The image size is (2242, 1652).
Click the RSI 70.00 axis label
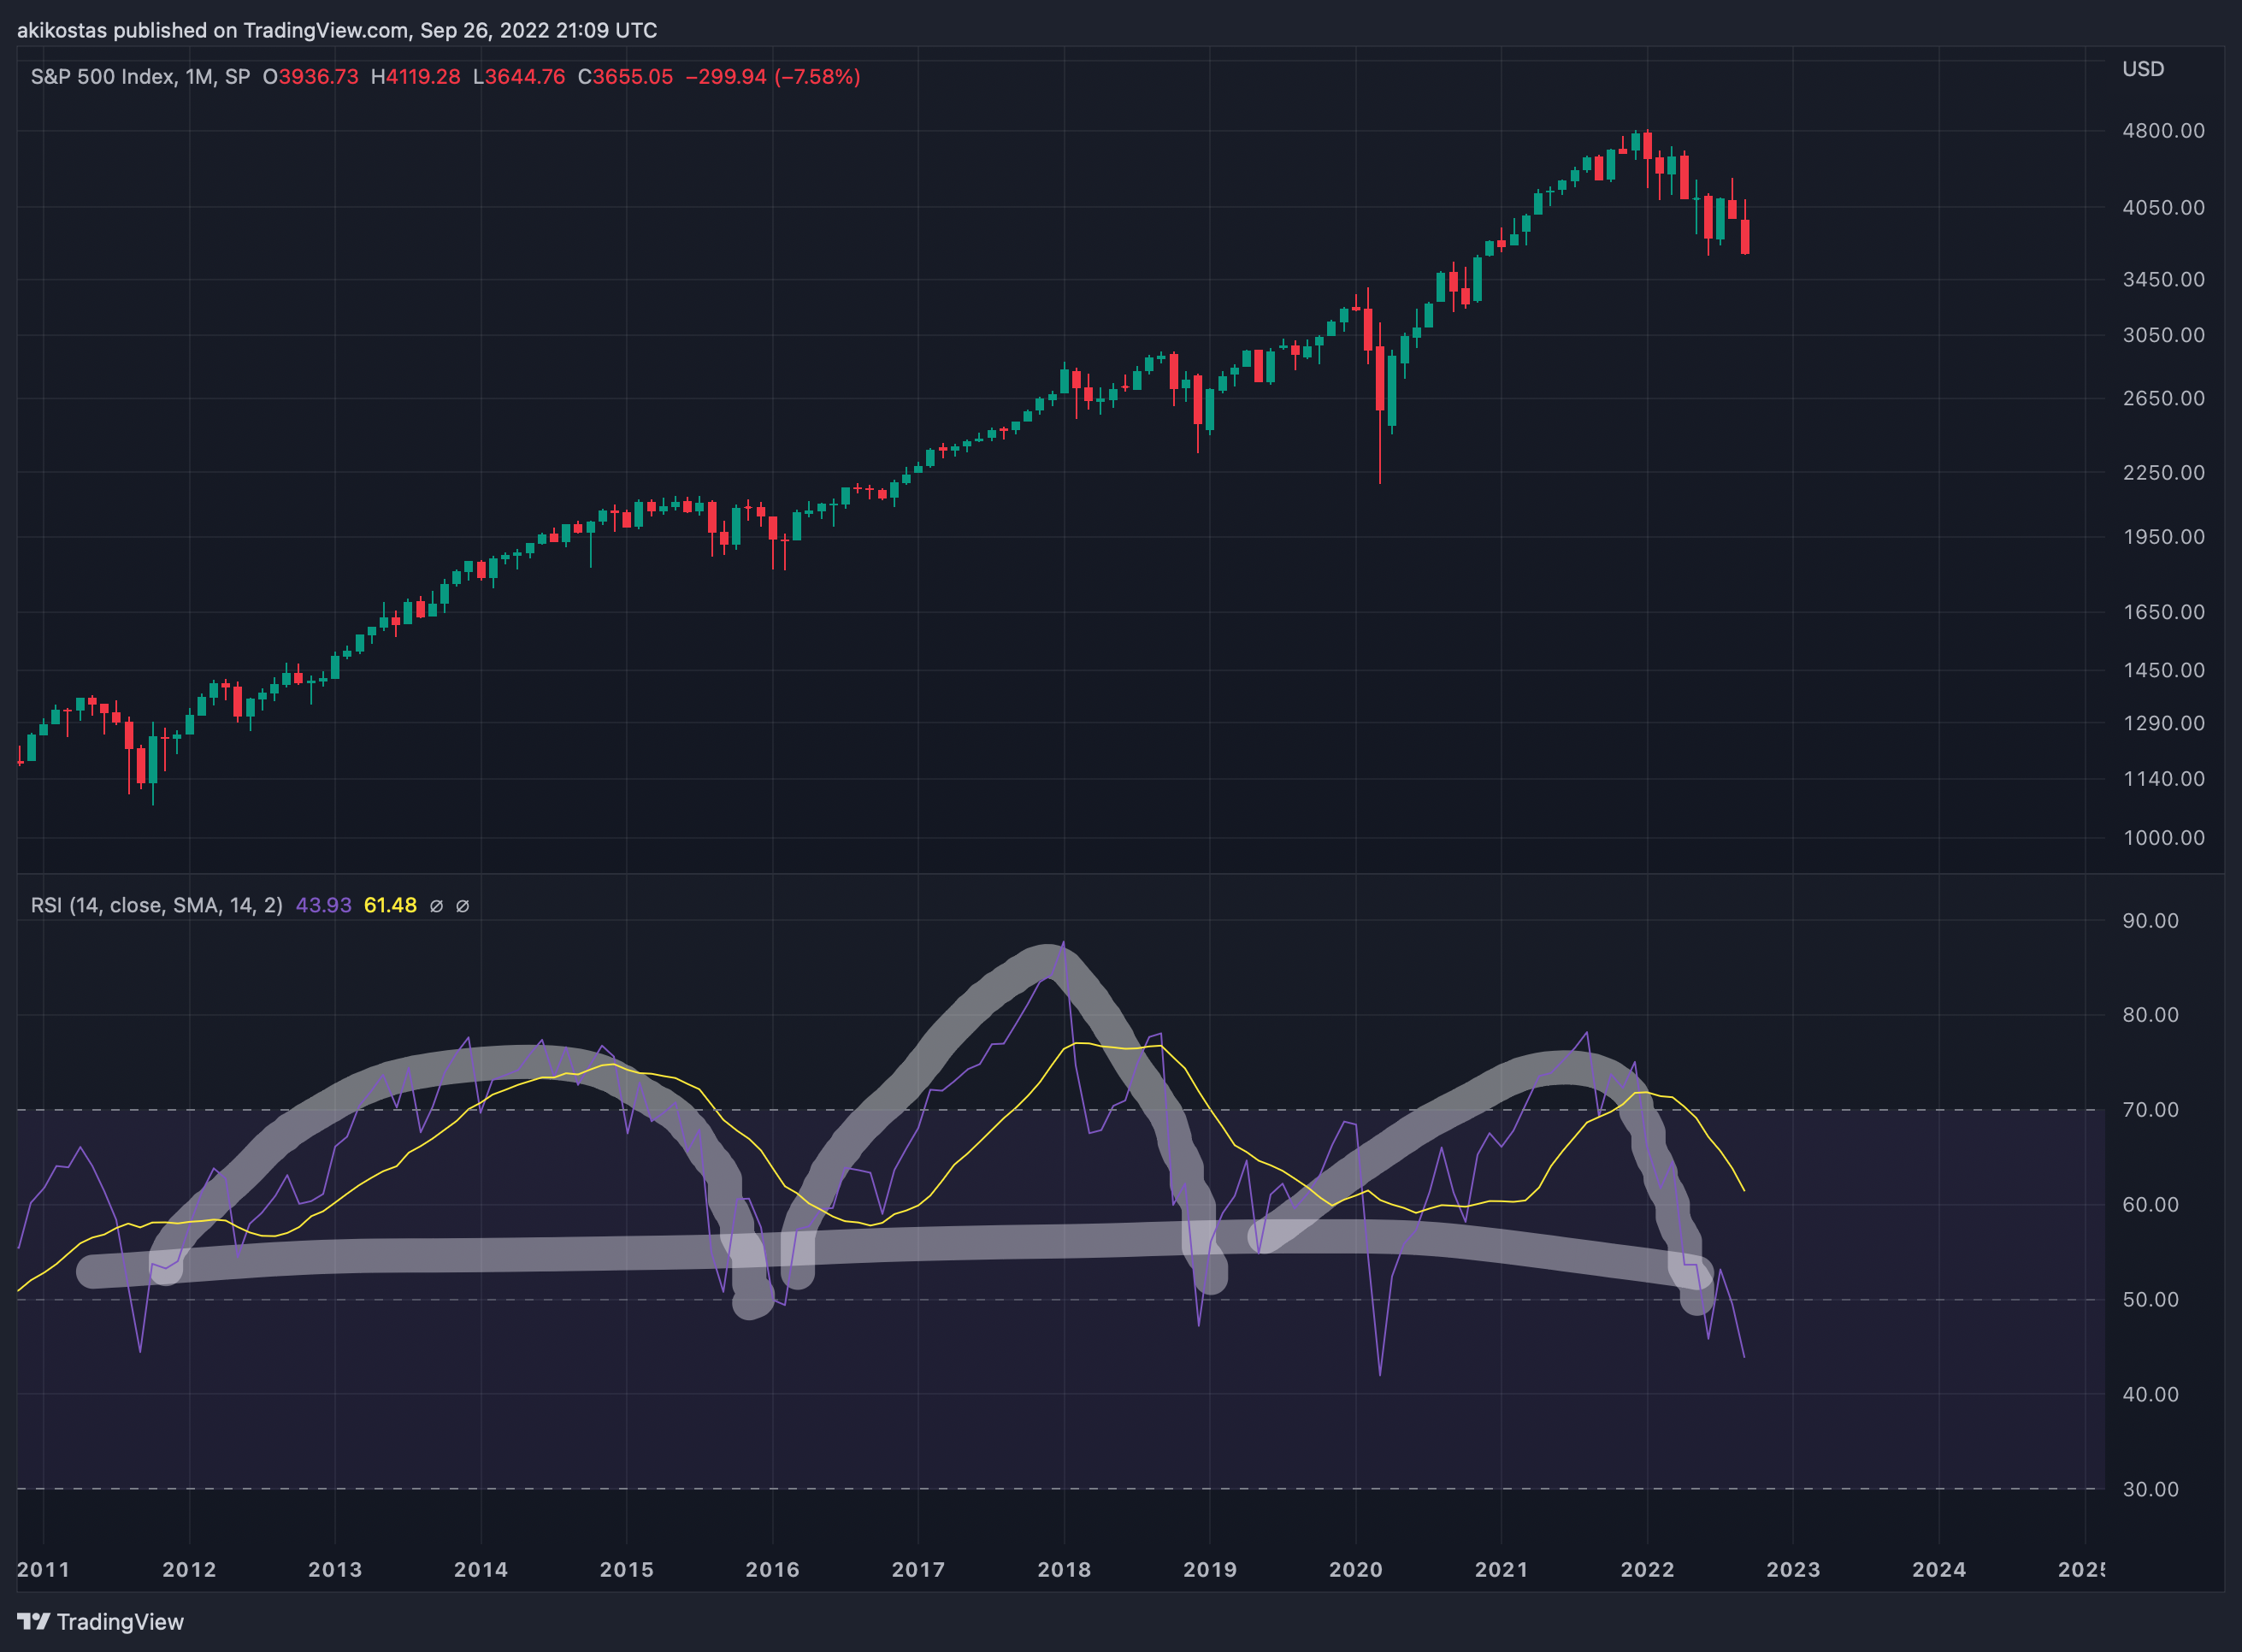[x=2150, y=1110]
